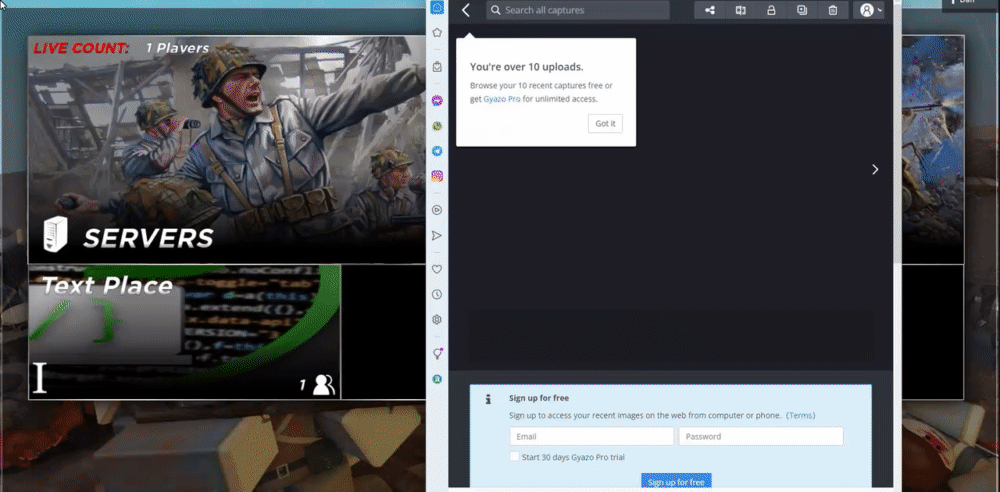Click the Gyazo page vertical scrollbar

pyautogui.click(x=897, y=134)
